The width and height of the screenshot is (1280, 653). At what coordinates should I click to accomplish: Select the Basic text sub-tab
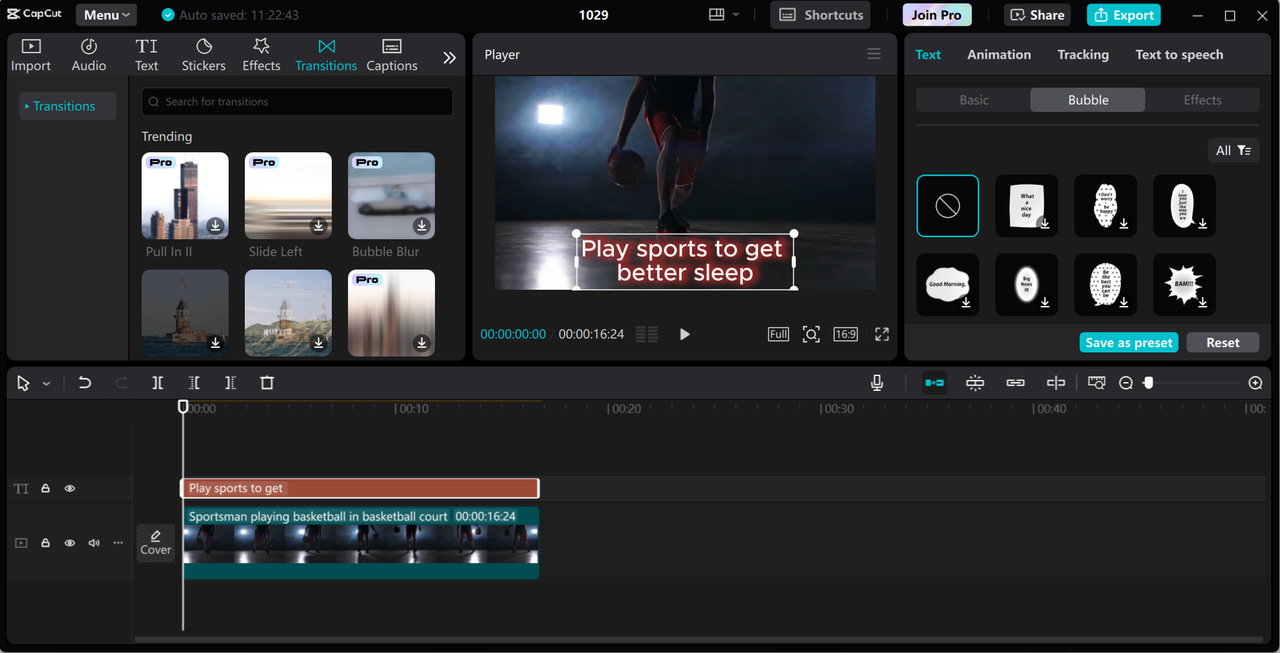point(974,100)
